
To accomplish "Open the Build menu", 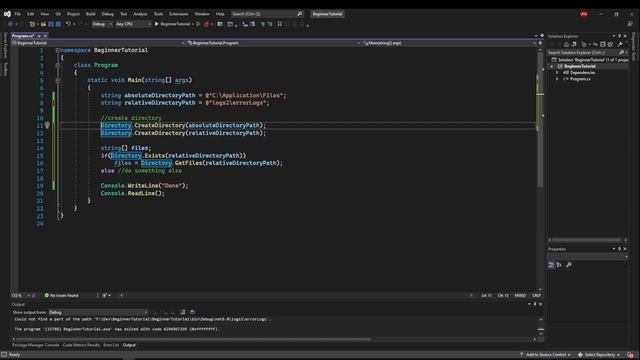I will [x=91, y=14].
